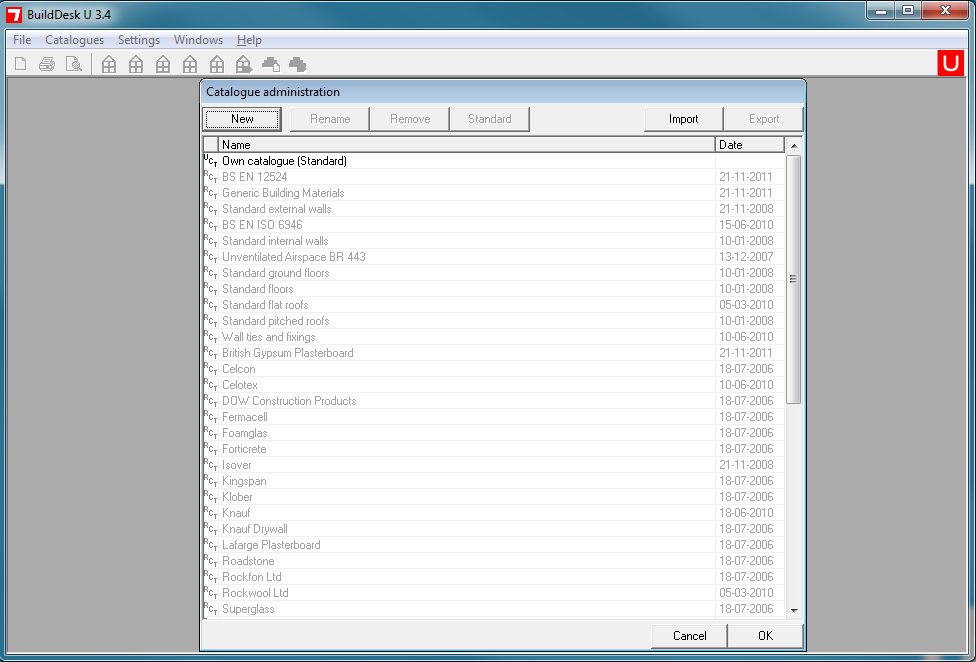976x662 pixels.
Task: Open the Help menu
Action: click(x=249, y=40)
